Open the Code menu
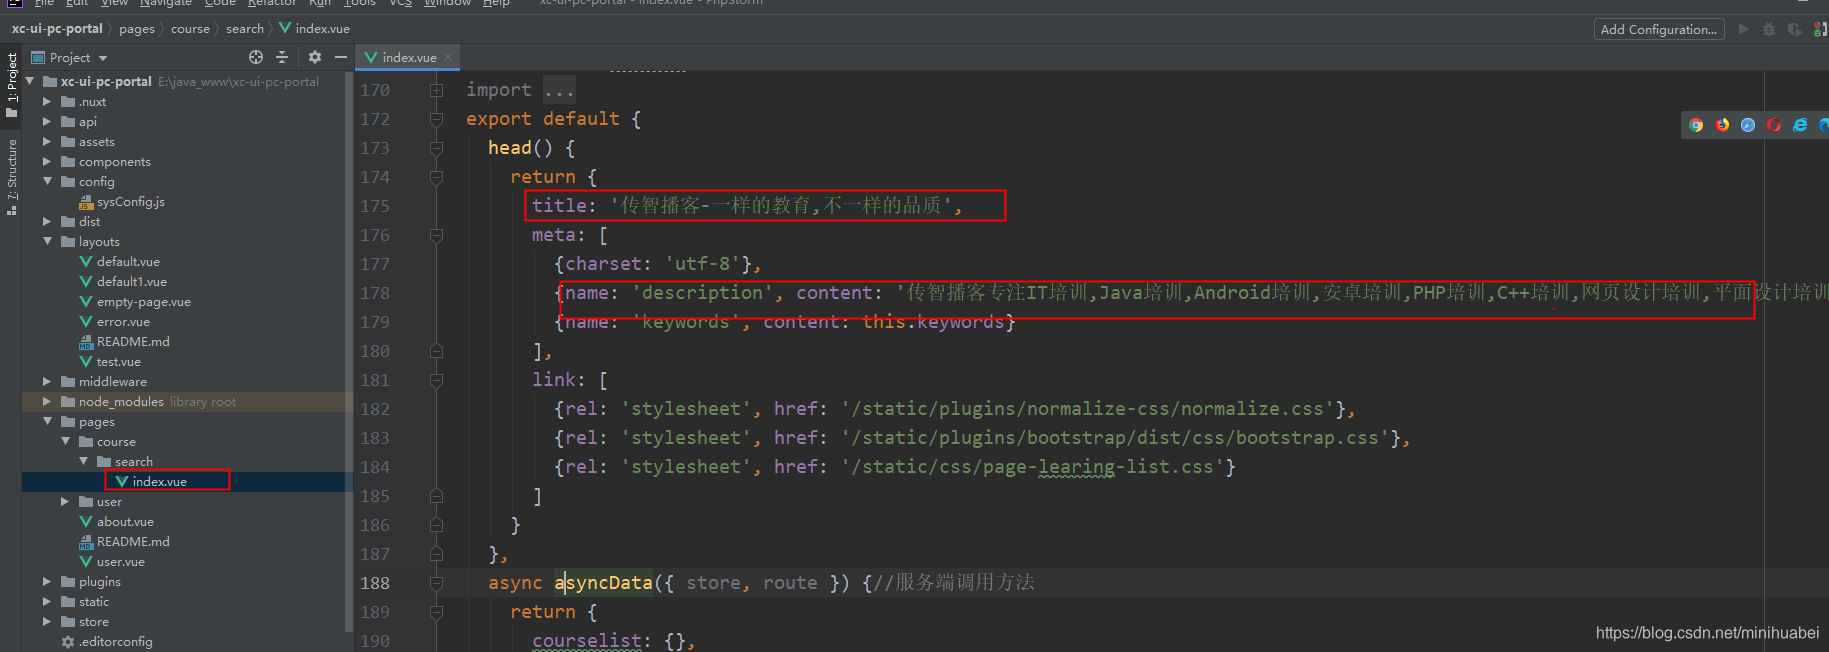Screen dimensions: 1829x652 pos(220,4)
